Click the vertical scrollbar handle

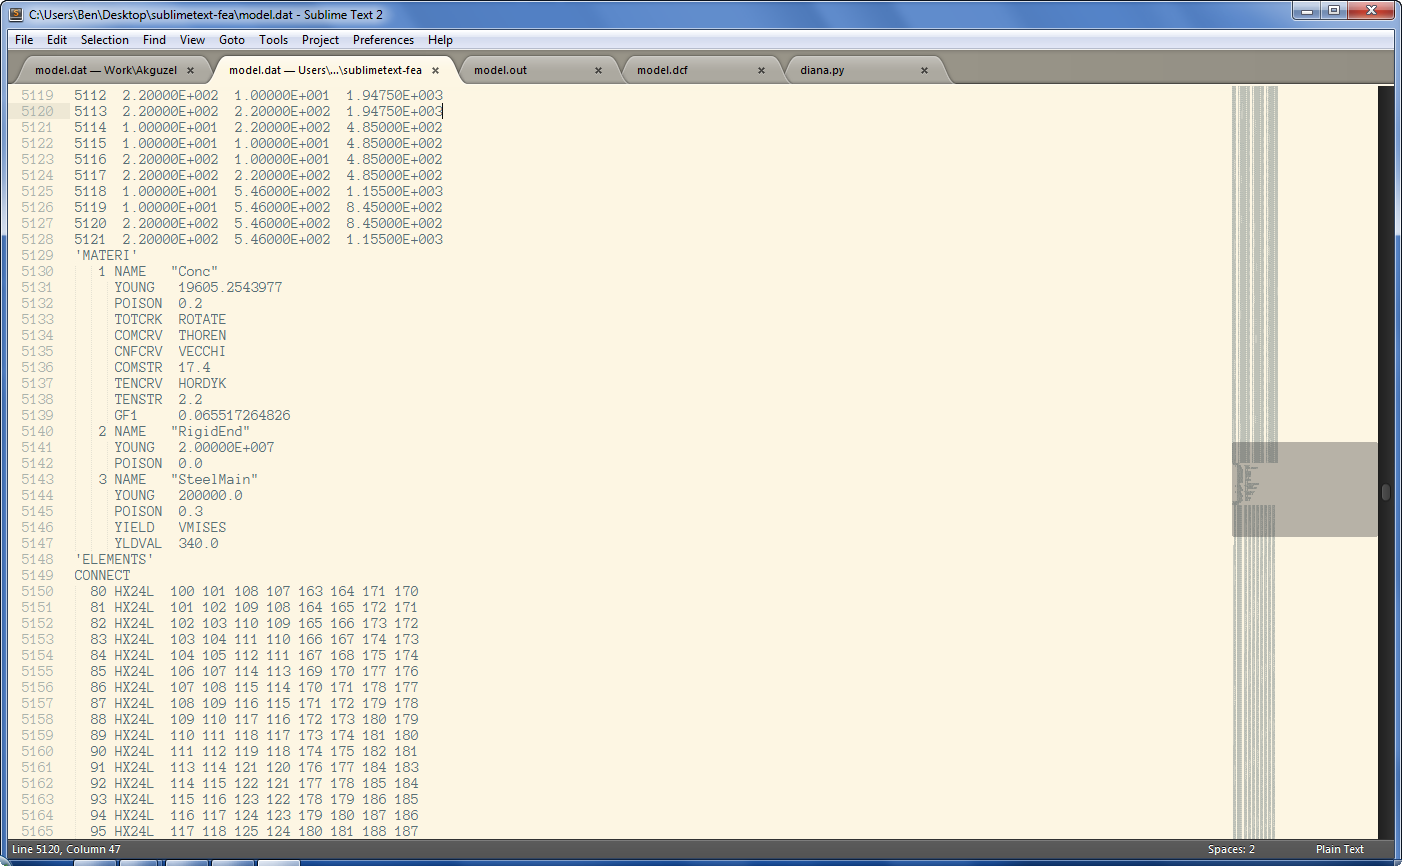1384,492
